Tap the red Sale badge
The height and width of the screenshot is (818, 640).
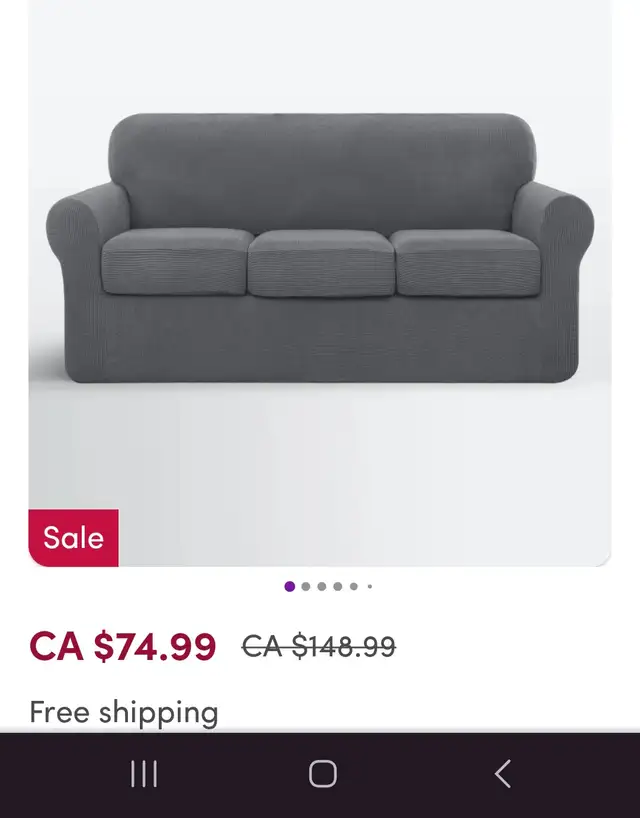coord(74,537)
